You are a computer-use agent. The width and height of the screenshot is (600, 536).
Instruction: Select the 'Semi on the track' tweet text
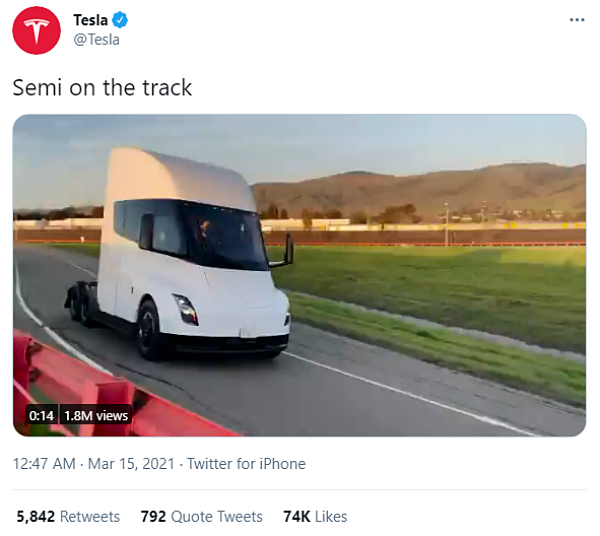102,88
